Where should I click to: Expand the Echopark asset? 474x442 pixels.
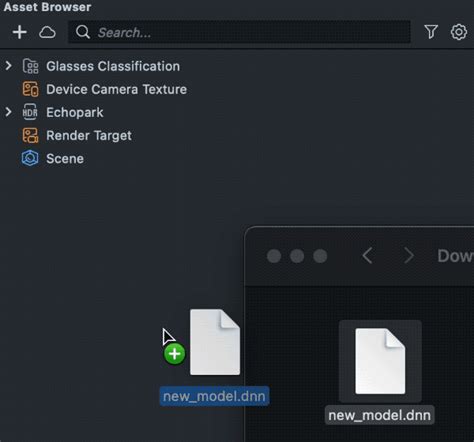pos(9,112)
